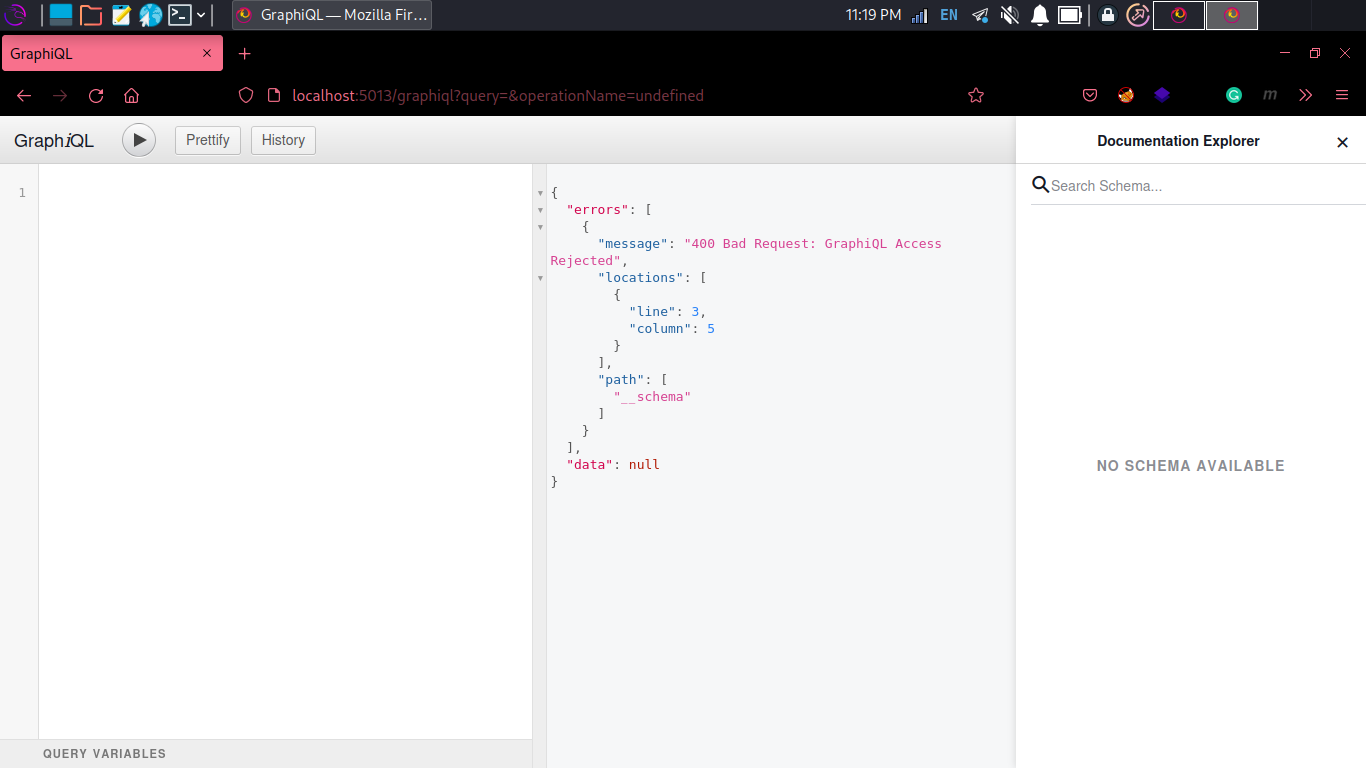The image size is (1366, 768).
Task: Show more tools via the overflow chevrons
Action: click(1305, 96)
